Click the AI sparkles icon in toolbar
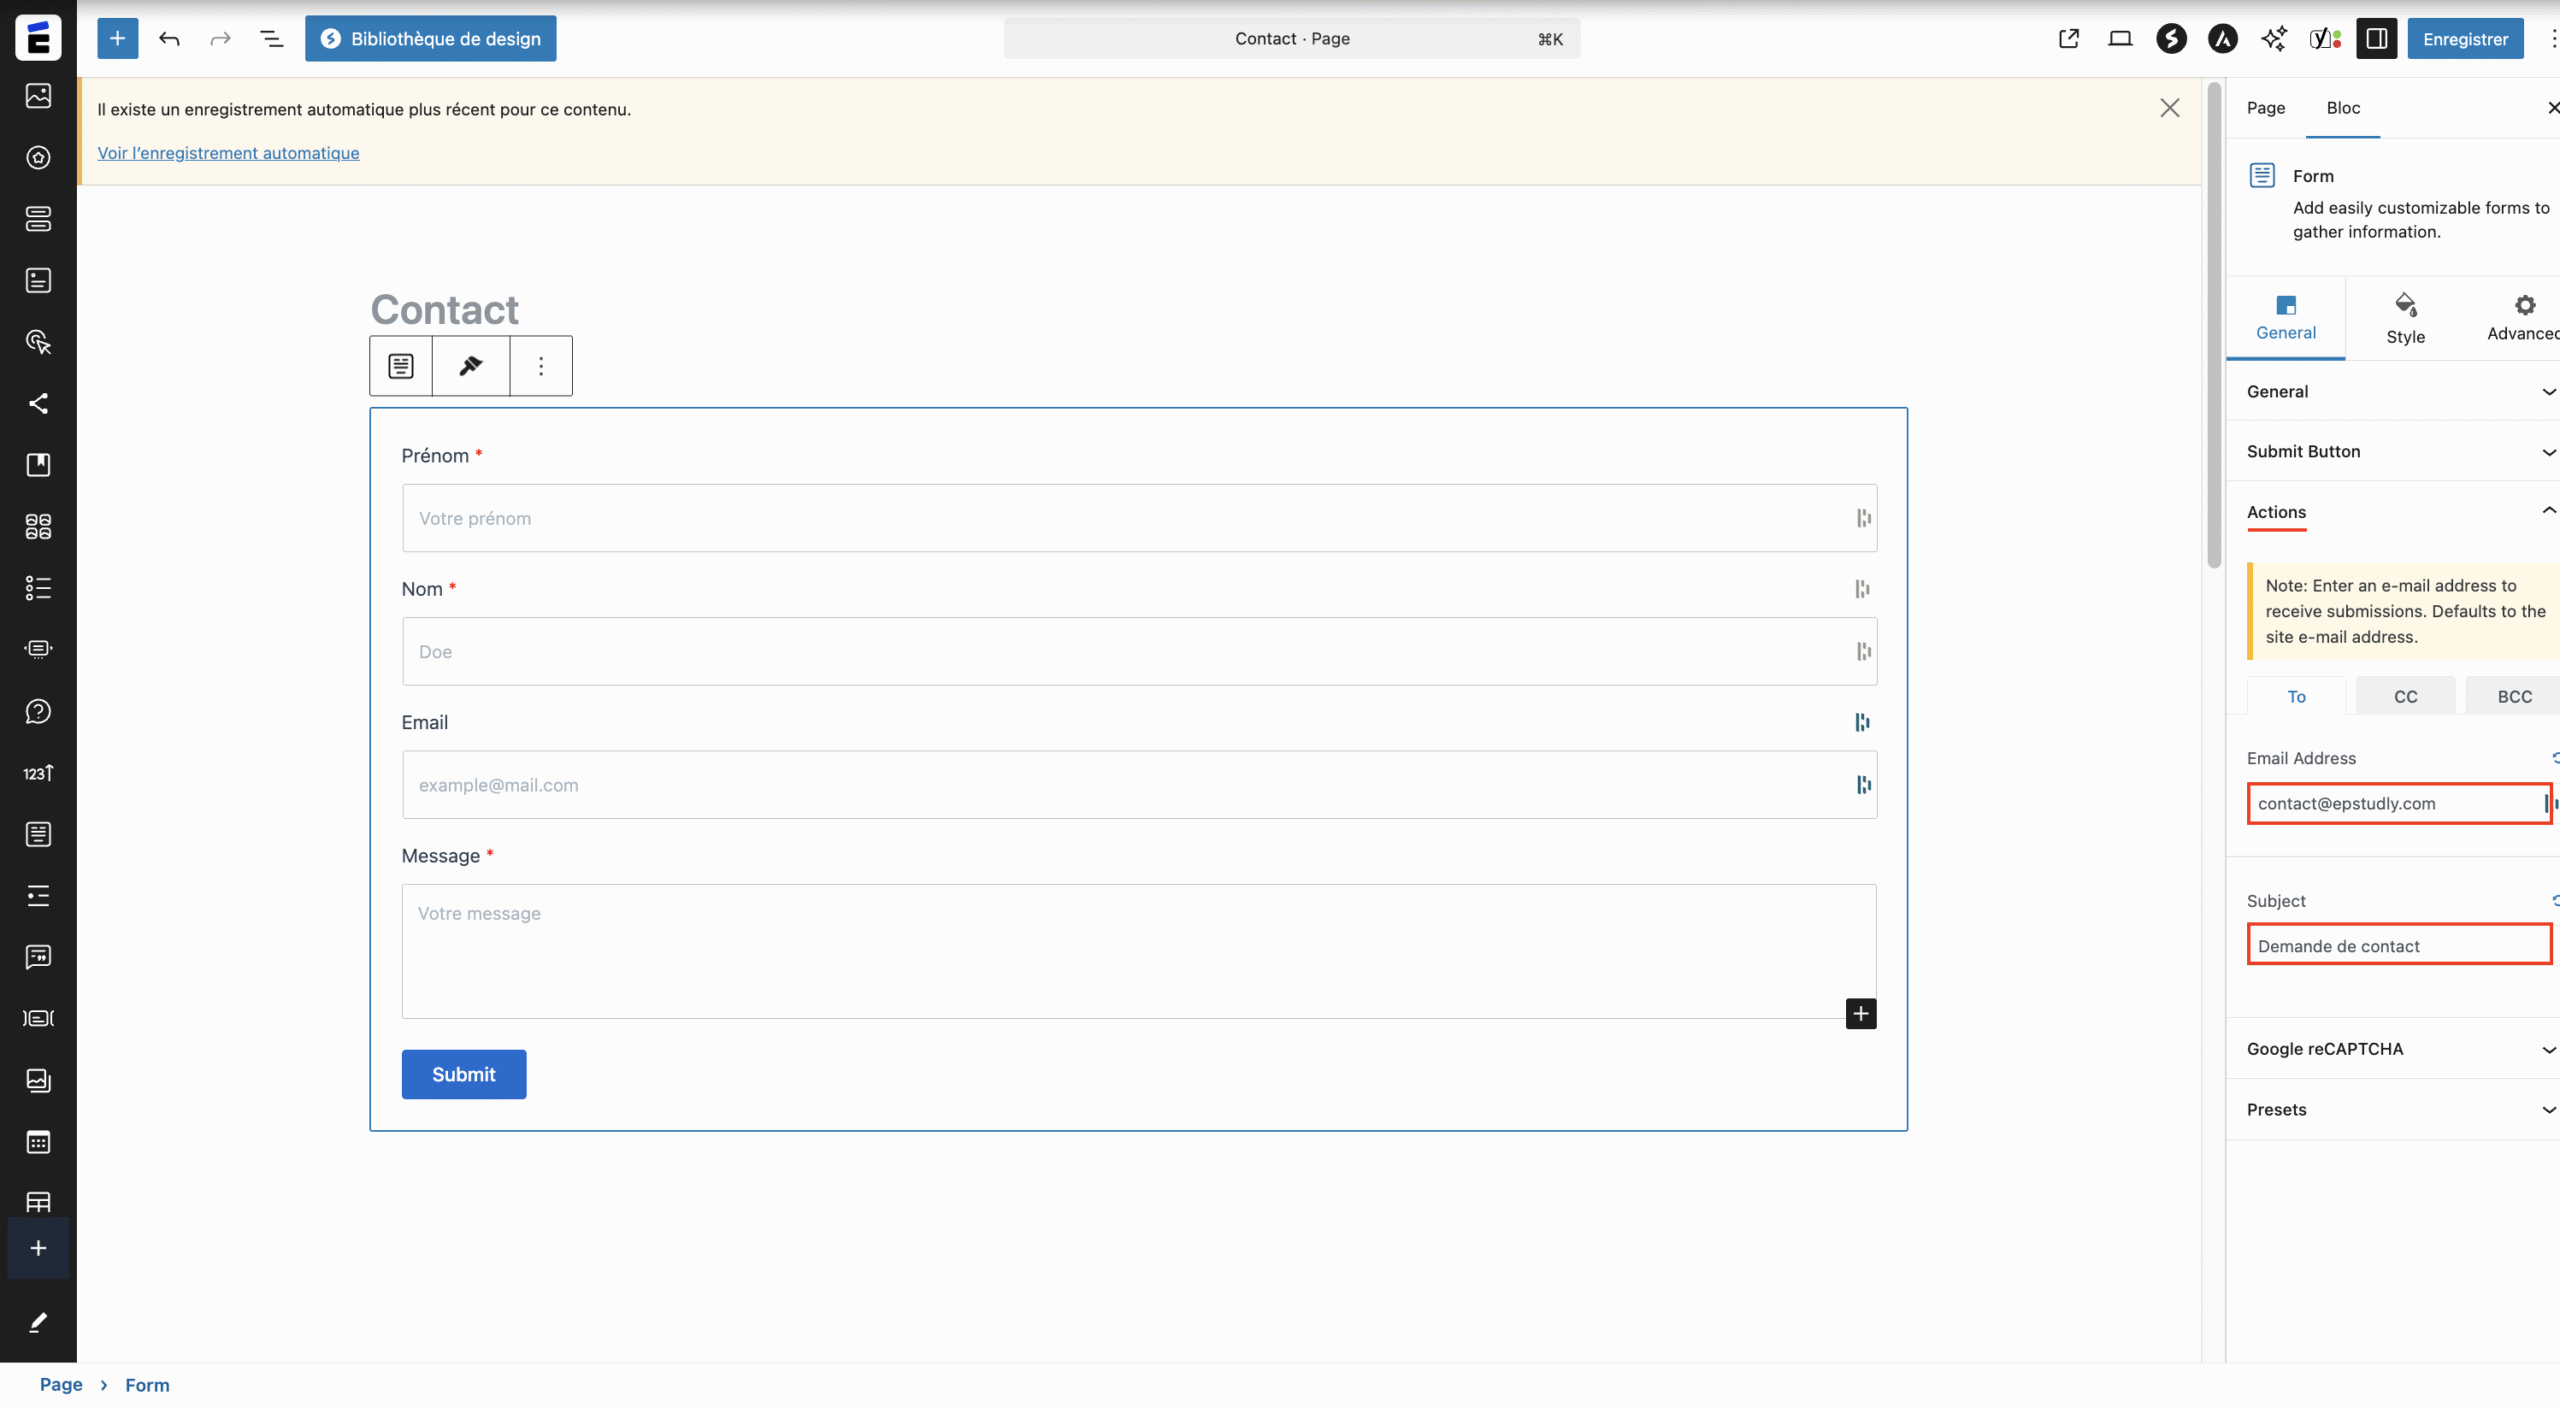The width and height of the screenshot is (2560, 1407). (x=2273, y=39)
